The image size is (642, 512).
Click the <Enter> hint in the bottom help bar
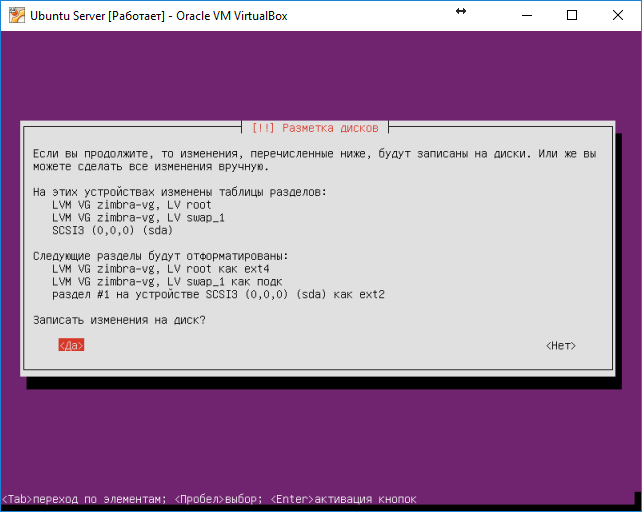[292, 499]
